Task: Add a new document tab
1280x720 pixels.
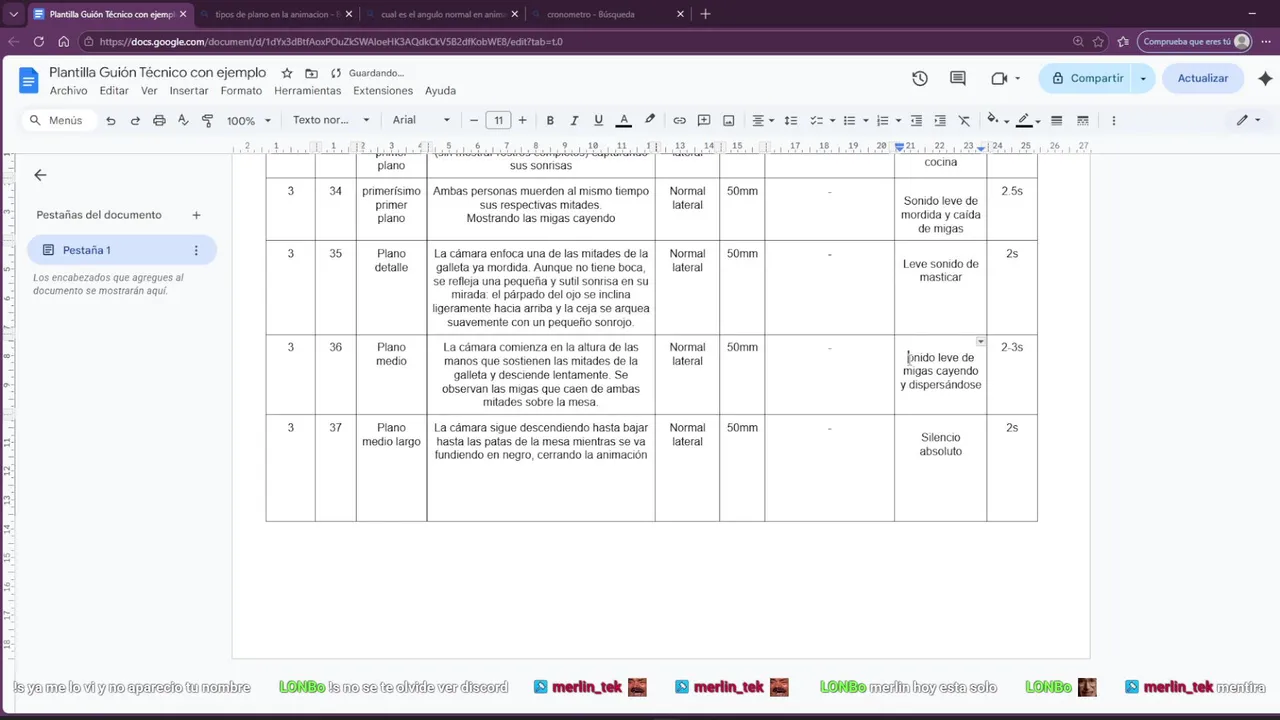Action: click(x=196, y=215)
